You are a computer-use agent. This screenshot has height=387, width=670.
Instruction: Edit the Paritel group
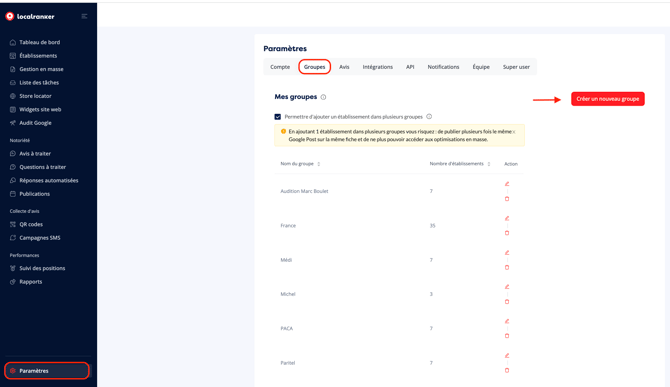[507, 356]
